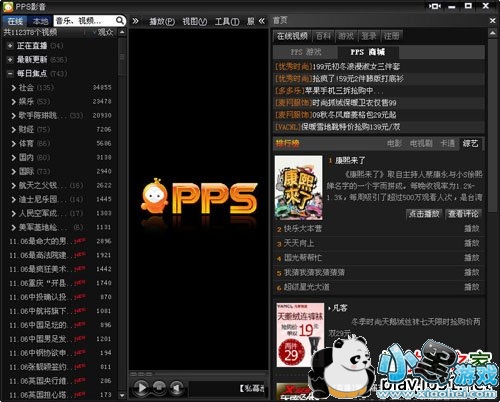Expand the 社会 subcategory

pos(14,88)
